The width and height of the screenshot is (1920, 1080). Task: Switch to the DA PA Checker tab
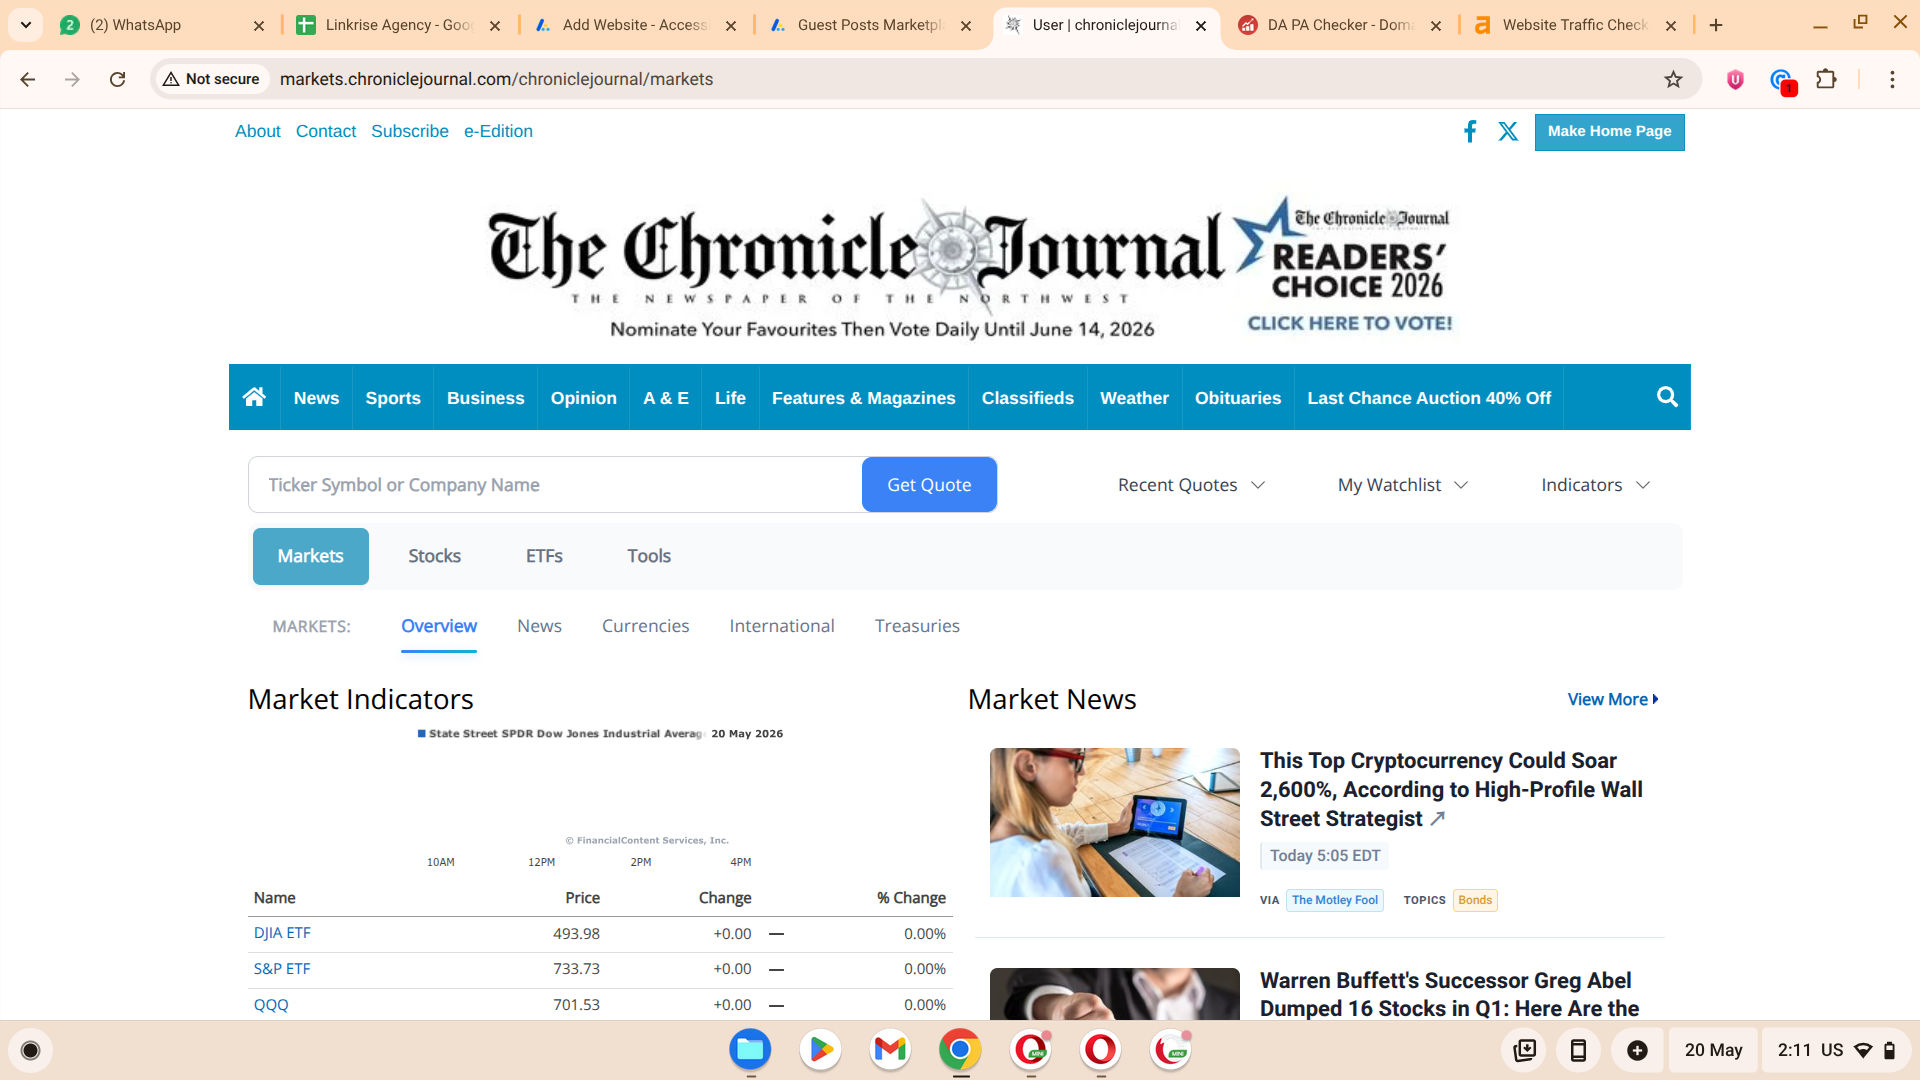(x=1340, y=25)
